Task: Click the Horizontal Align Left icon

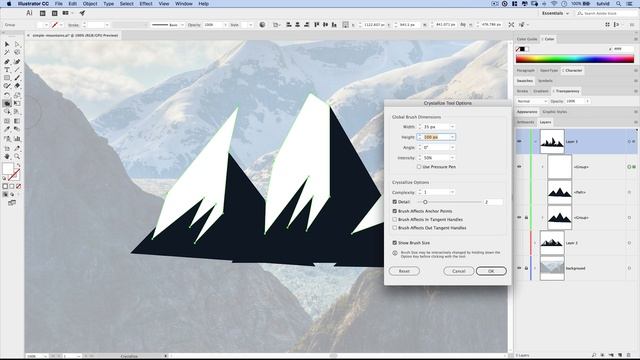Action: pos(289,25)
